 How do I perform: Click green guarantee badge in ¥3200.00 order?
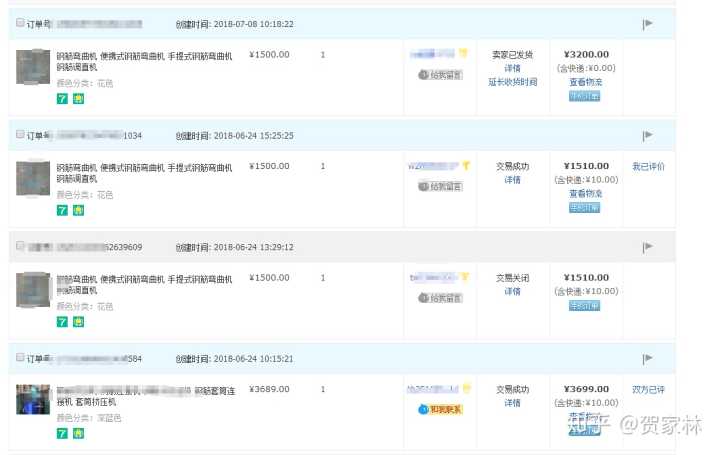79,99
